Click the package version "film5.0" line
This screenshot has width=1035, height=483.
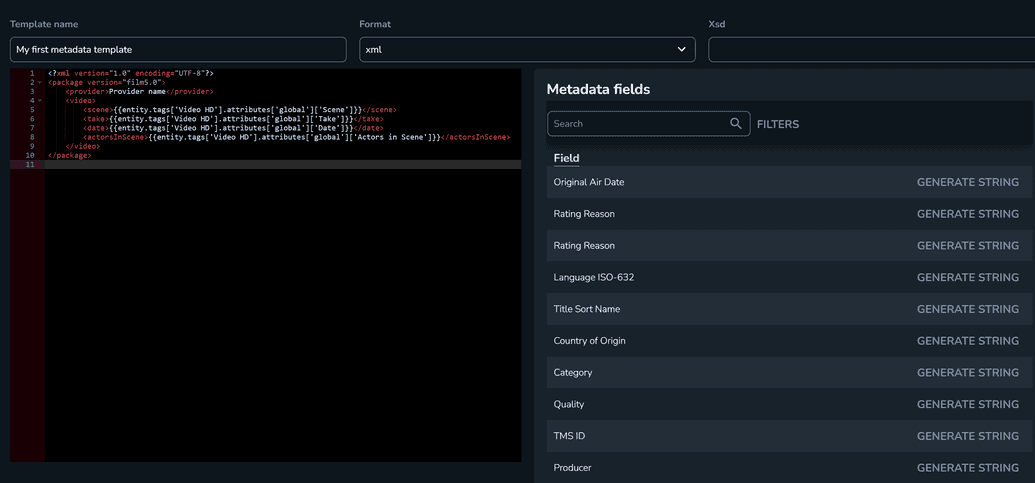click(106, 82)
